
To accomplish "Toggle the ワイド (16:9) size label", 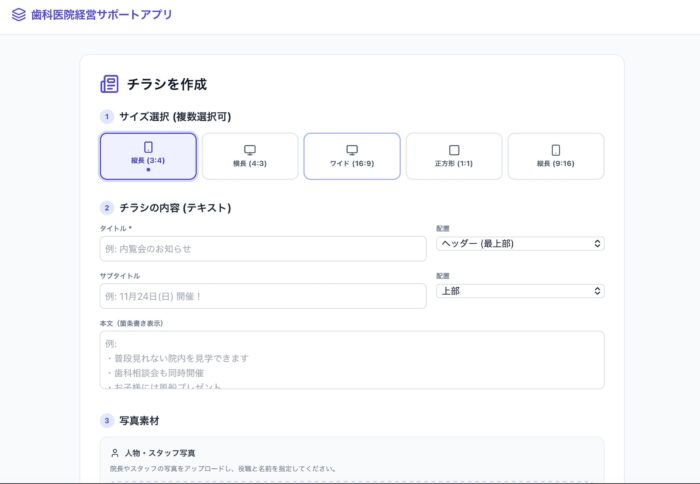I will click(x=352, y=162).
